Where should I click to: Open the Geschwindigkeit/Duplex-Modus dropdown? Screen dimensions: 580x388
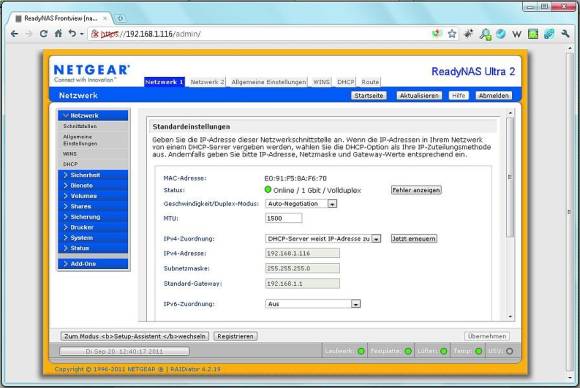tap(301, 203)
